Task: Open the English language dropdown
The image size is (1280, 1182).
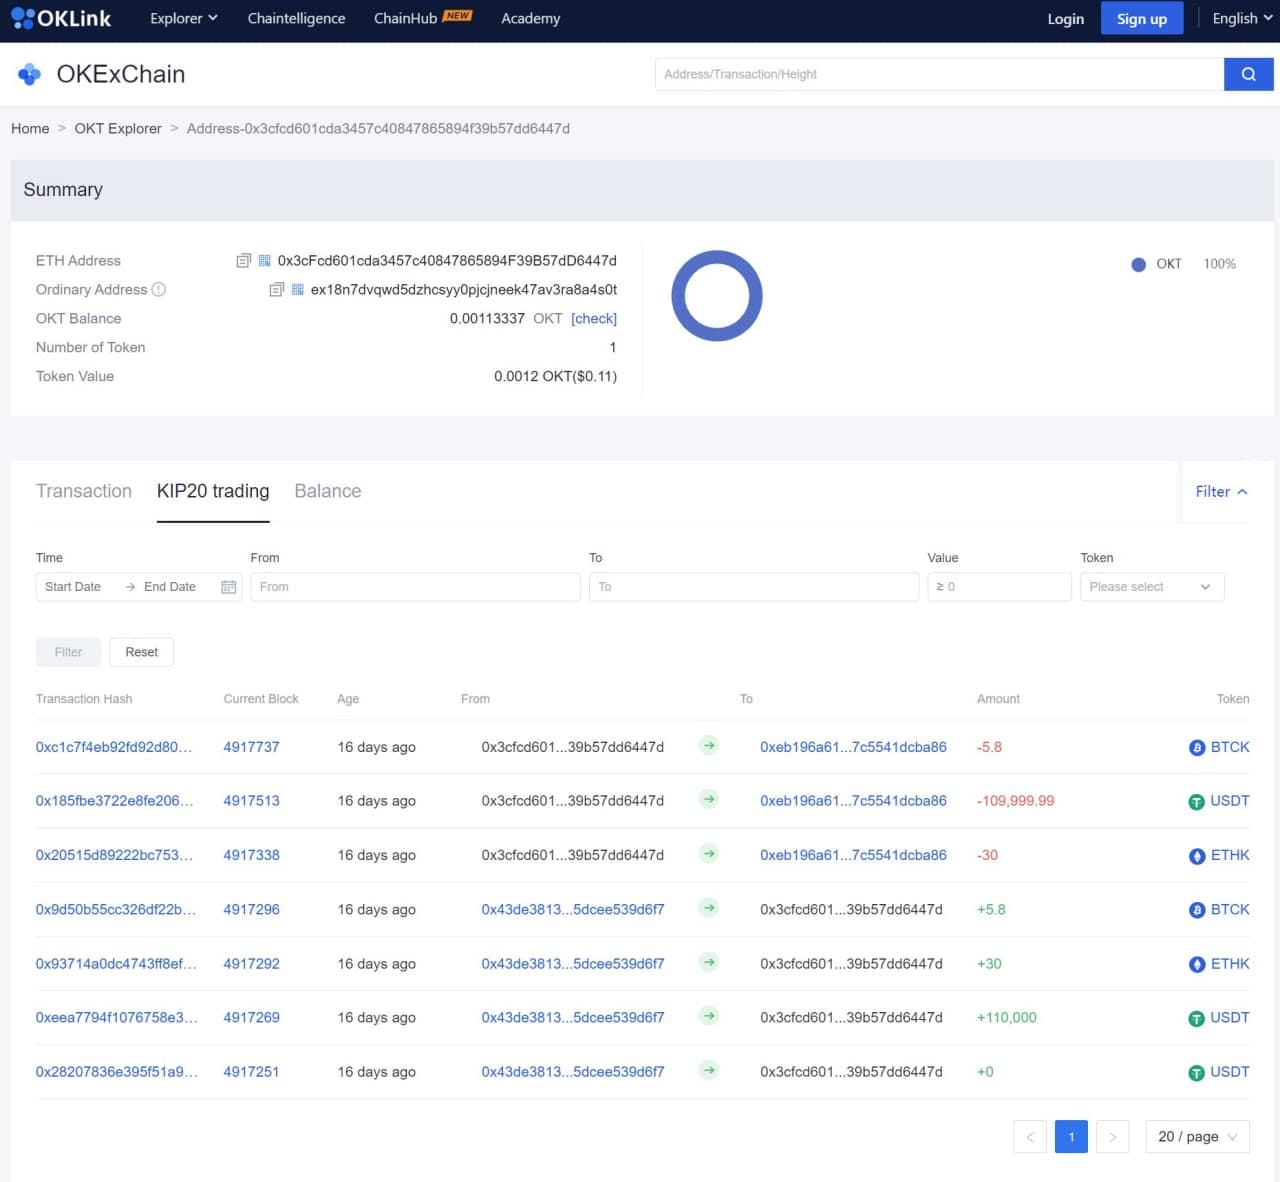Action: (1242, 18)
